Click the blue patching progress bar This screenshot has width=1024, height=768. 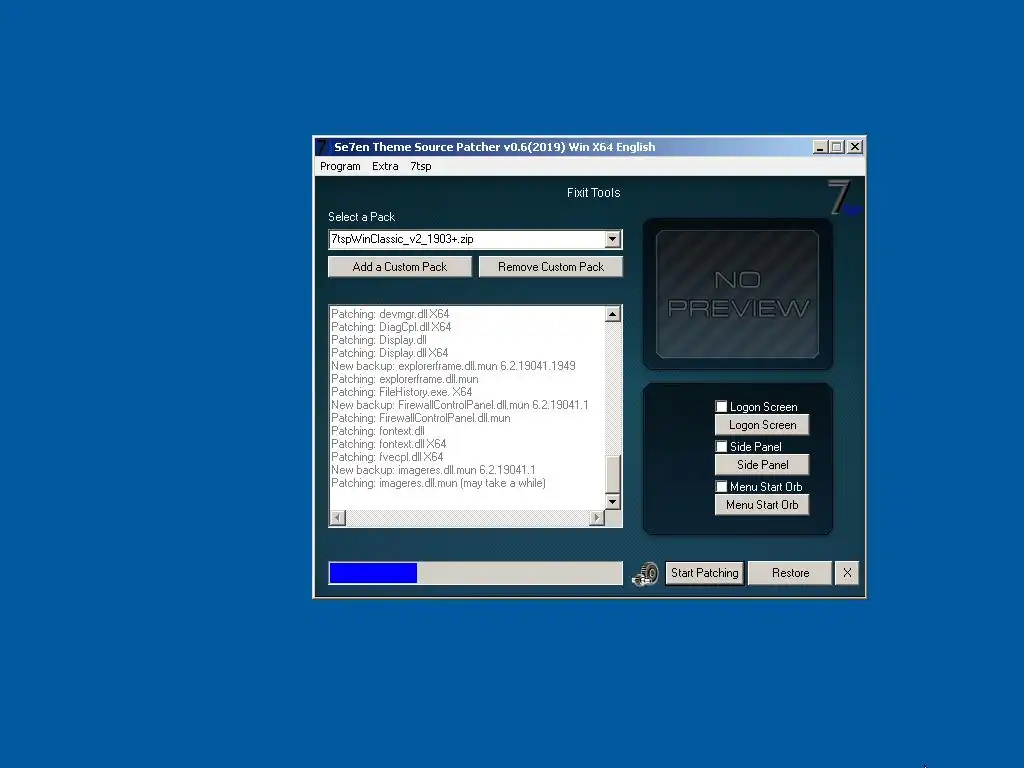point(475,573)
